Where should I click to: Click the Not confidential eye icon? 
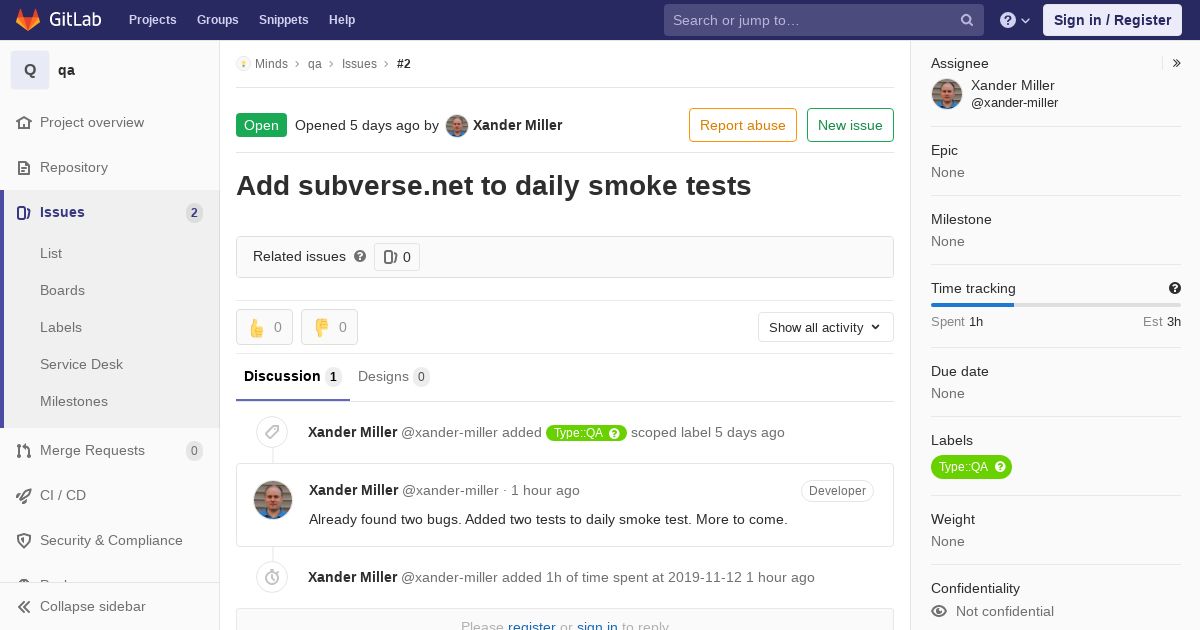pyautogui.click(x=939, y=611)
